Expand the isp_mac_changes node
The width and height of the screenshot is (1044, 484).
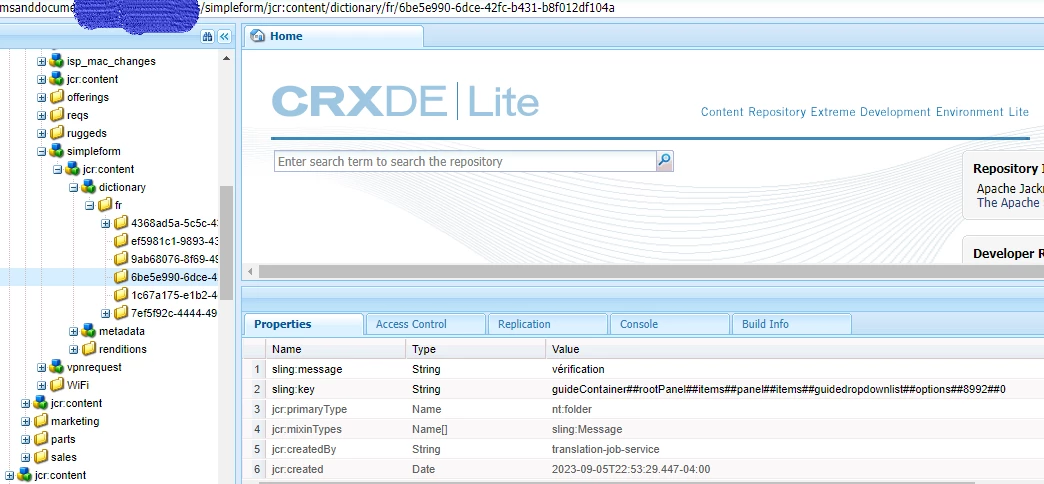coord(41,61)
